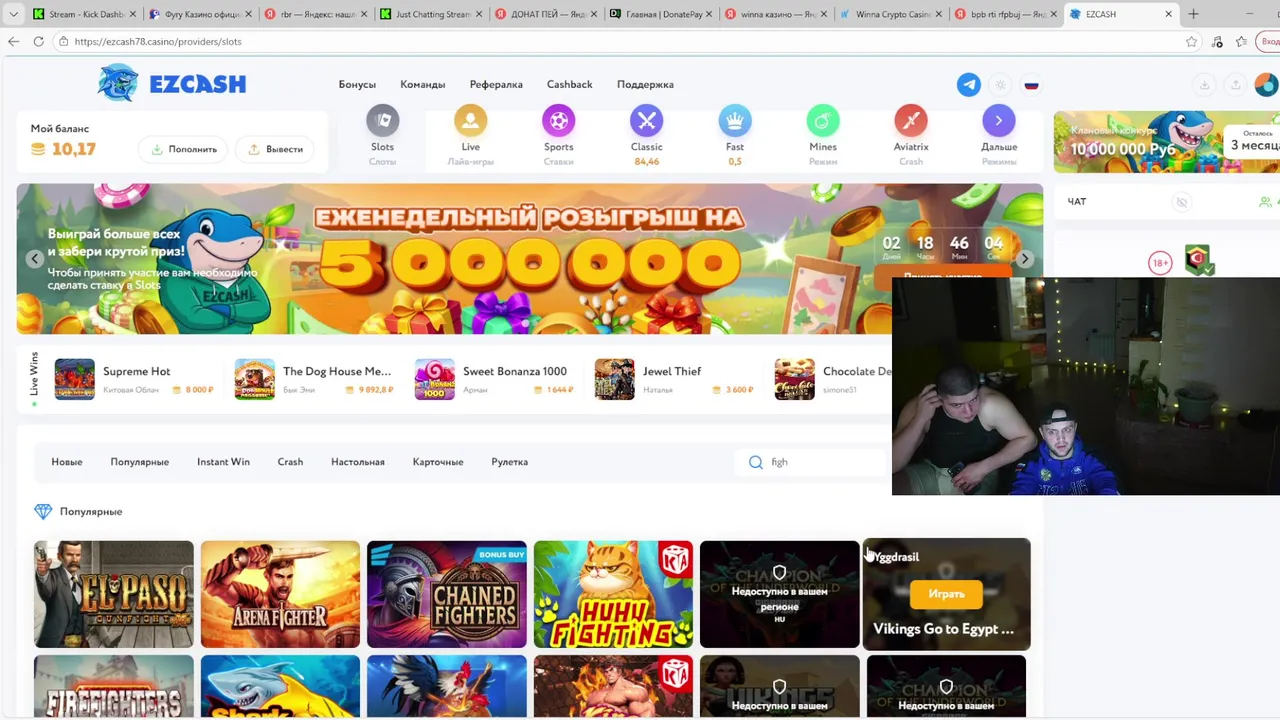Image resolution: width=1280 pixels, height=720 pixels.
Task: Open the Cashback menu item
Action: (569, 85)
